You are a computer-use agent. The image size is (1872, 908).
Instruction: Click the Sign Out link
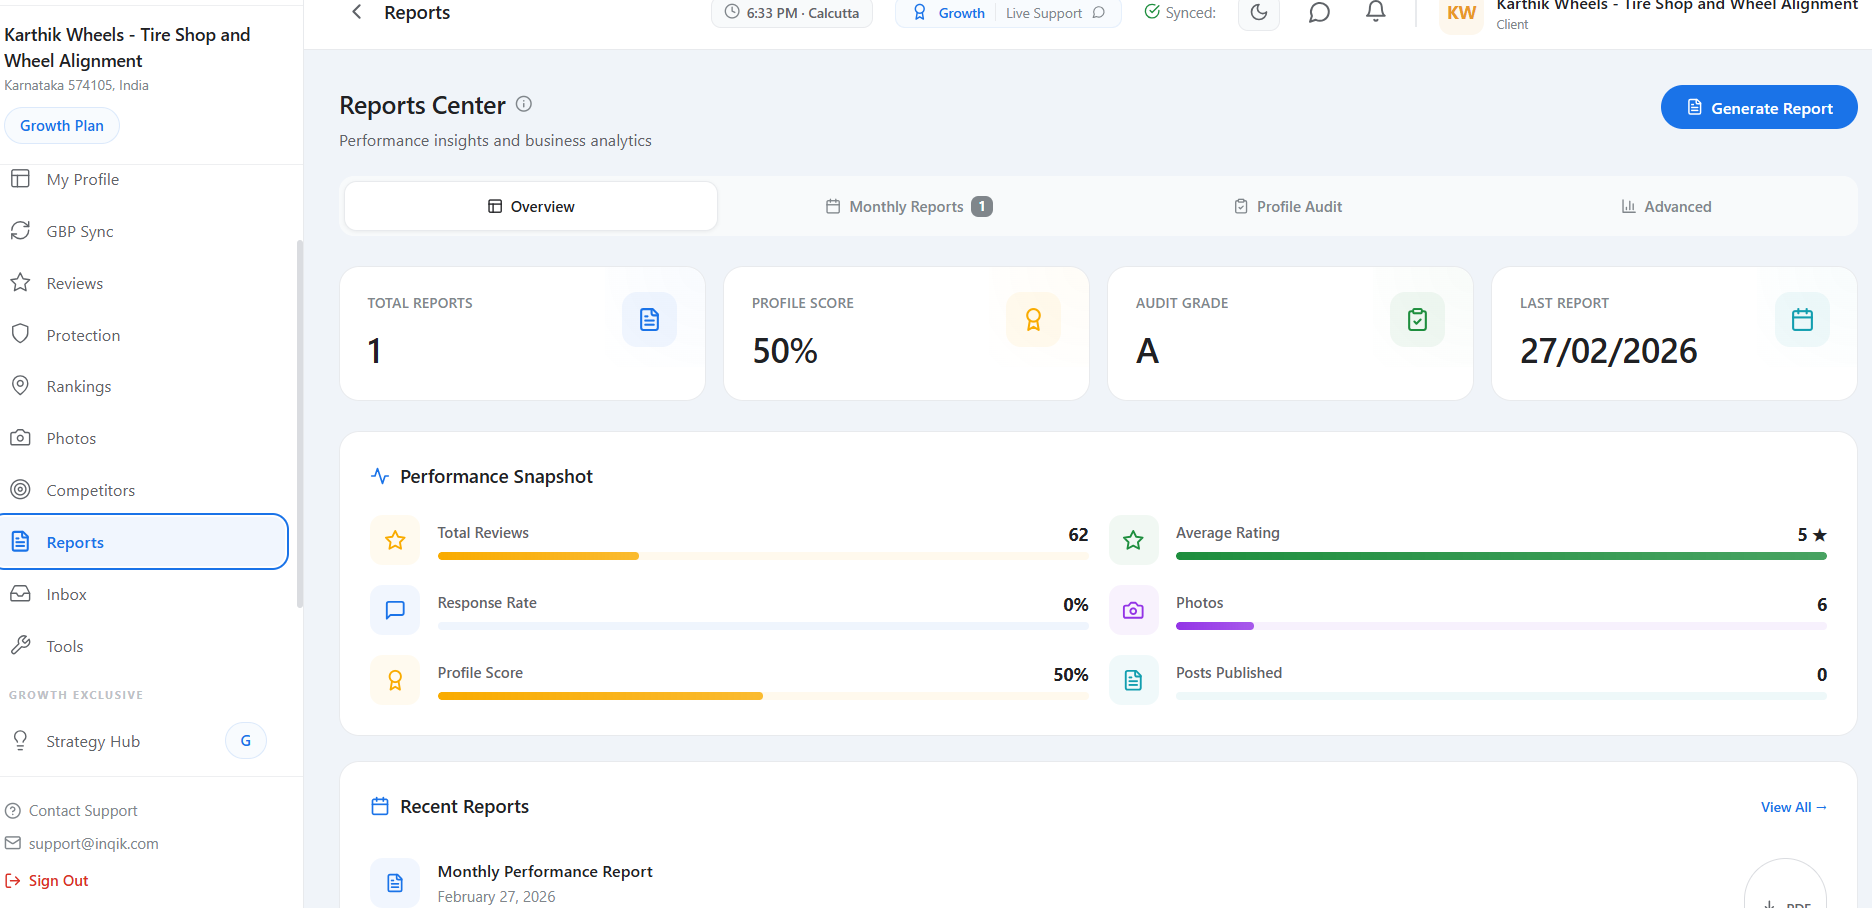tap(58, 881)
